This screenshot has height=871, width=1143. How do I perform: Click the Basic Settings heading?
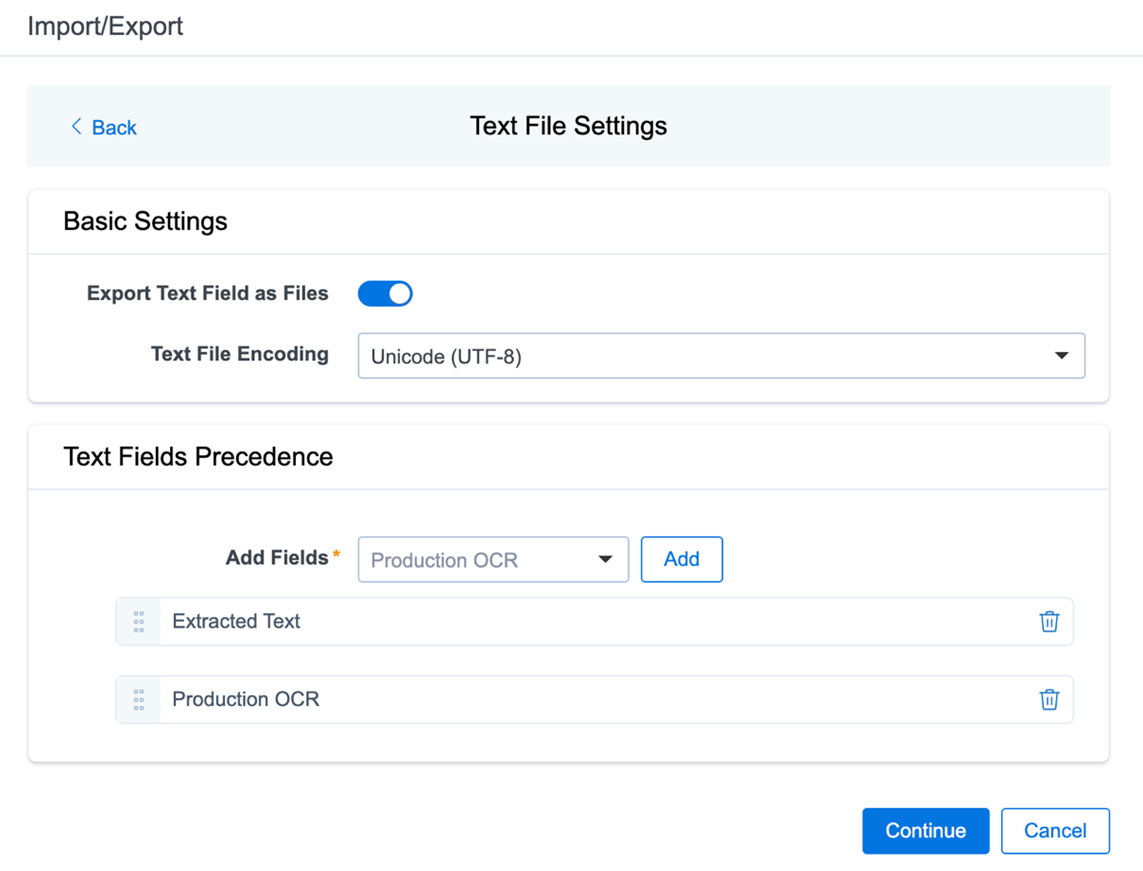point(145,221)
